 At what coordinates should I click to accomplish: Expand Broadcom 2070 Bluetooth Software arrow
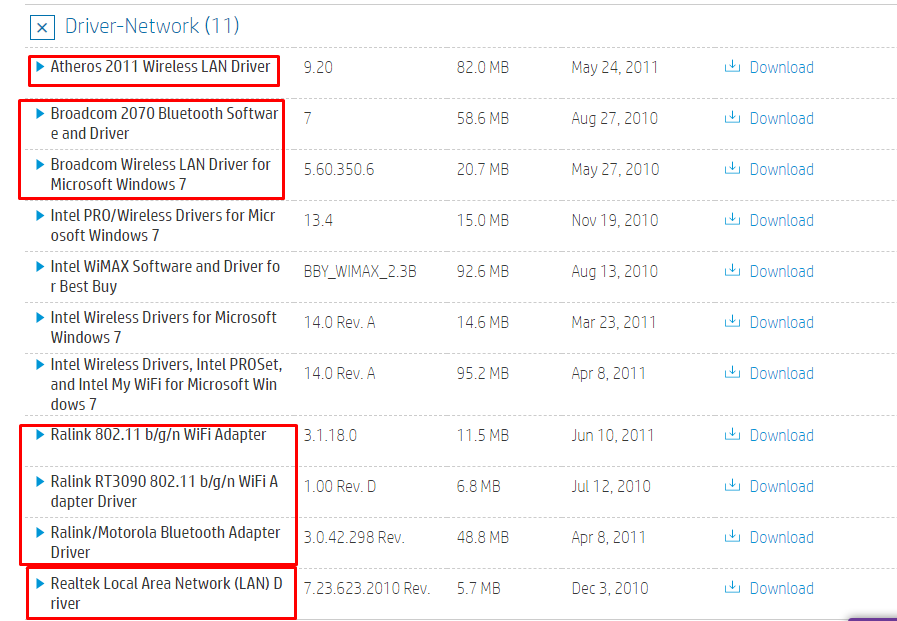(40, 113)
